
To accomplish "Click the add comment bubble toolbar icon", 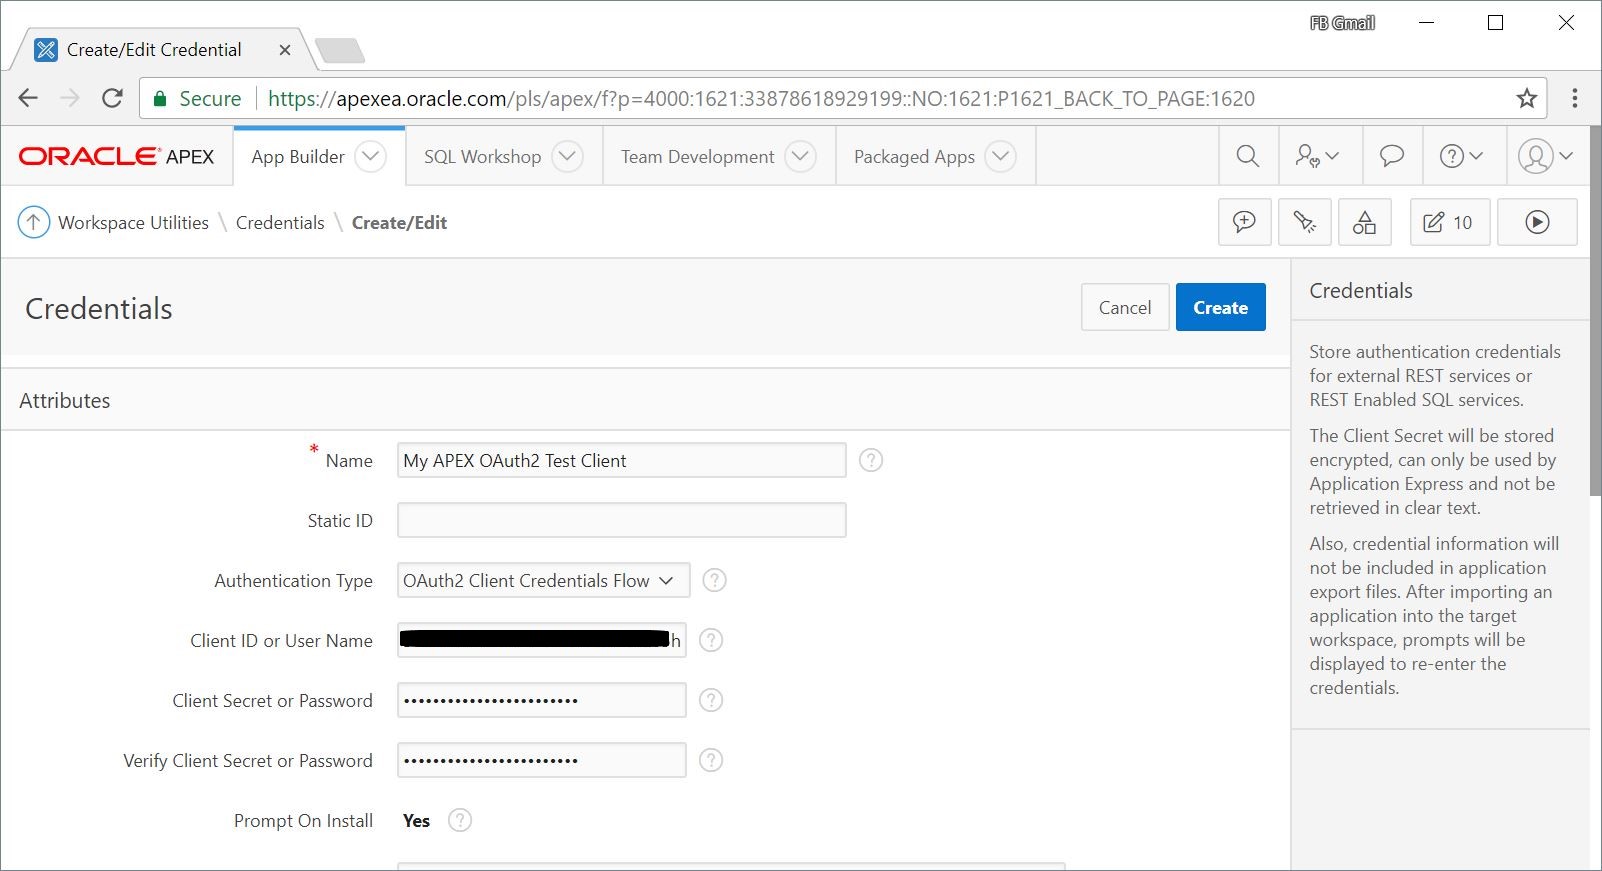I will coord(1244,222).
